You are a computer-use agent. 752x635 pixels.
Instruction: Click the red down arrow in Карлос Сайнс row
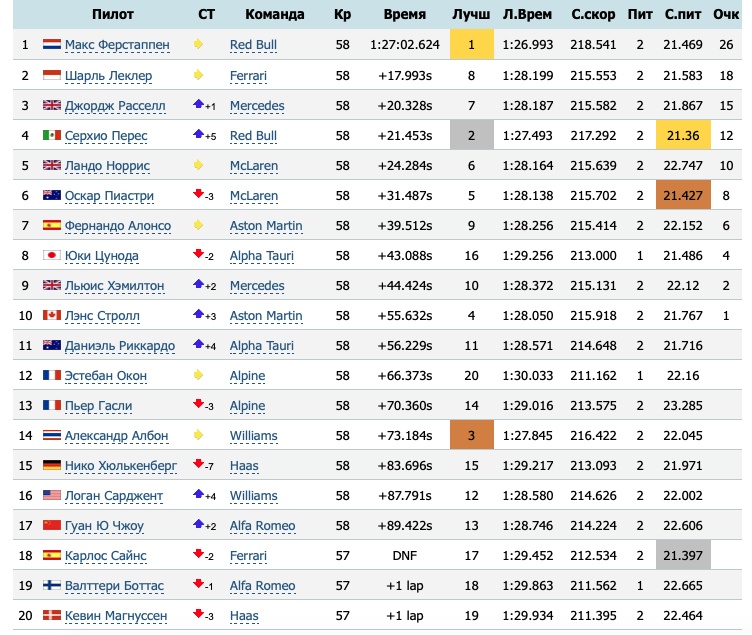tap(198, 553)
